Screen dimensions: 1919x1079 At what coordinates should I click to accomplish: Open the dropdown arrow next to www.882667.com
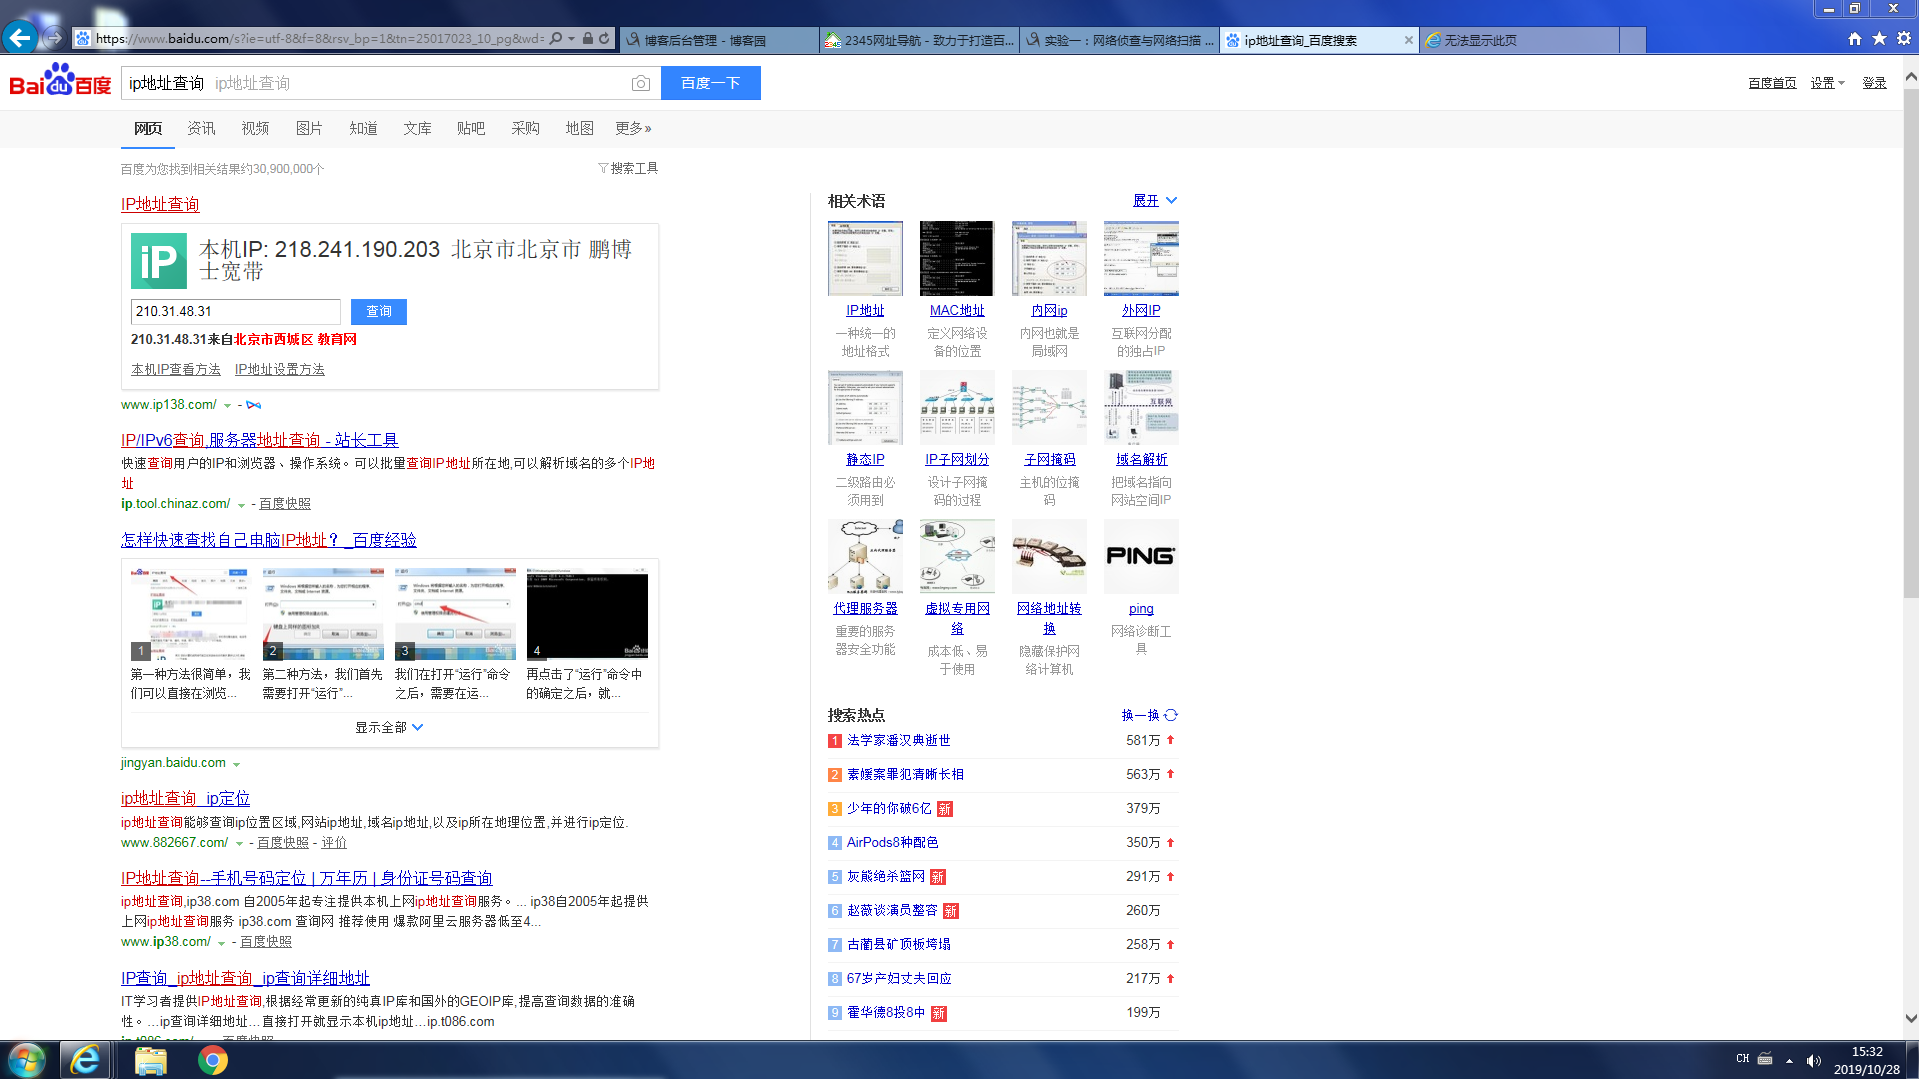pos(239,843)
